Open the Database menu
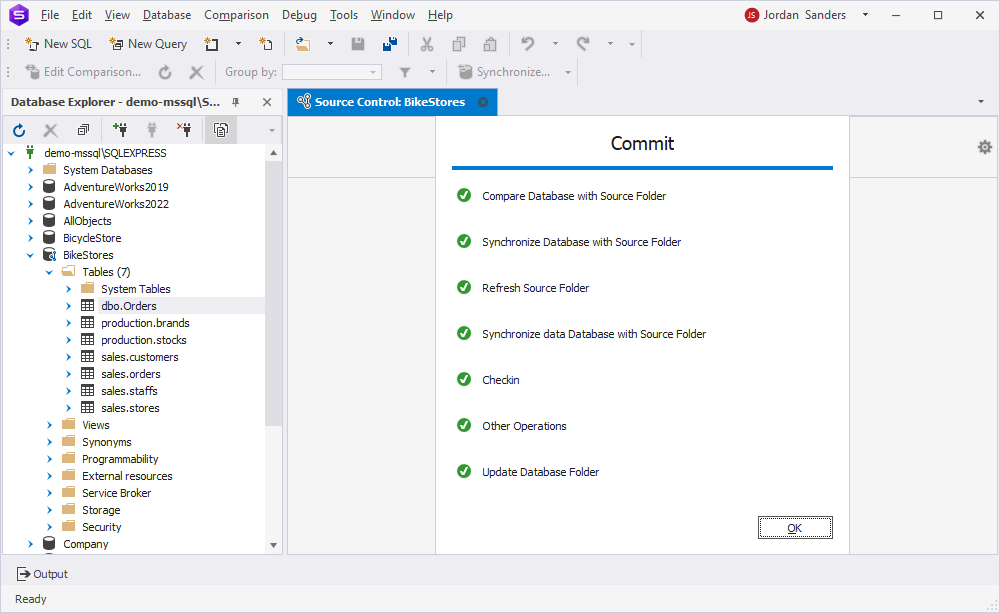The image size is (1000, 613). 166,15
